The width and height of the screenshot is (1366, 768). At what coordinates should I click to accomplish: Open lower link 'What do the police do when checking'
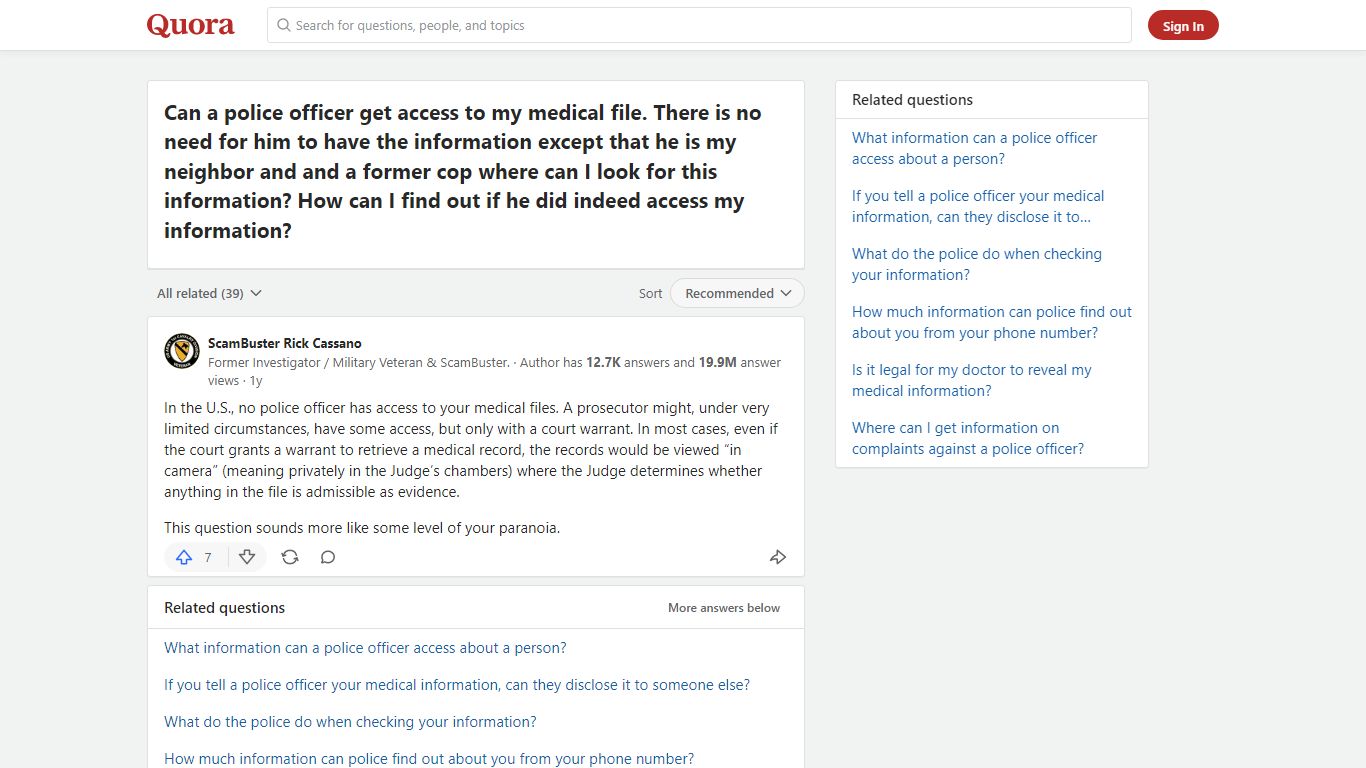pyautogui.click(x=350, y=722)
